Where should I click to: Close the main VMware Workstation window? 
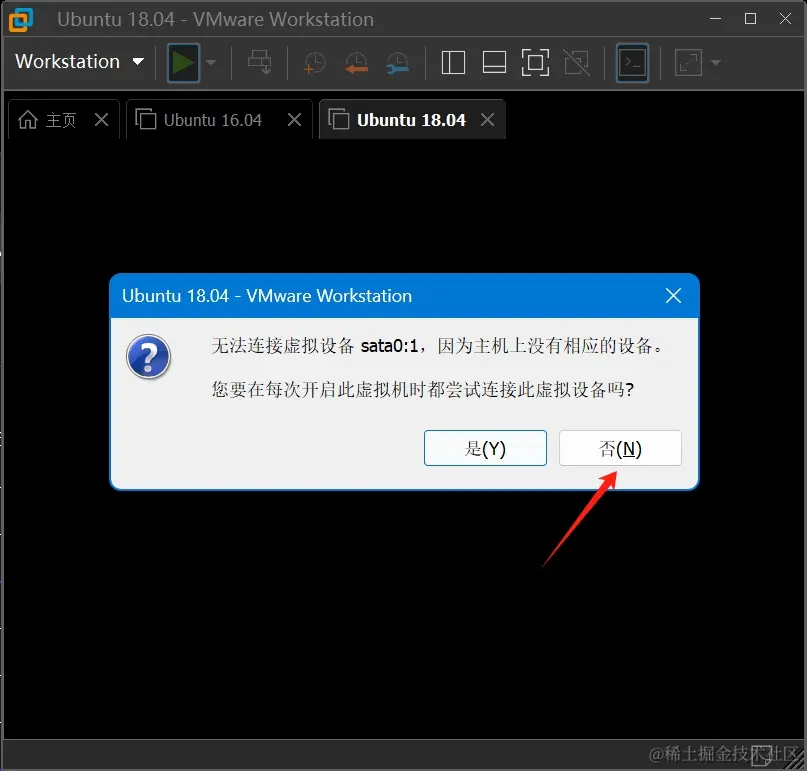point(785,19)
